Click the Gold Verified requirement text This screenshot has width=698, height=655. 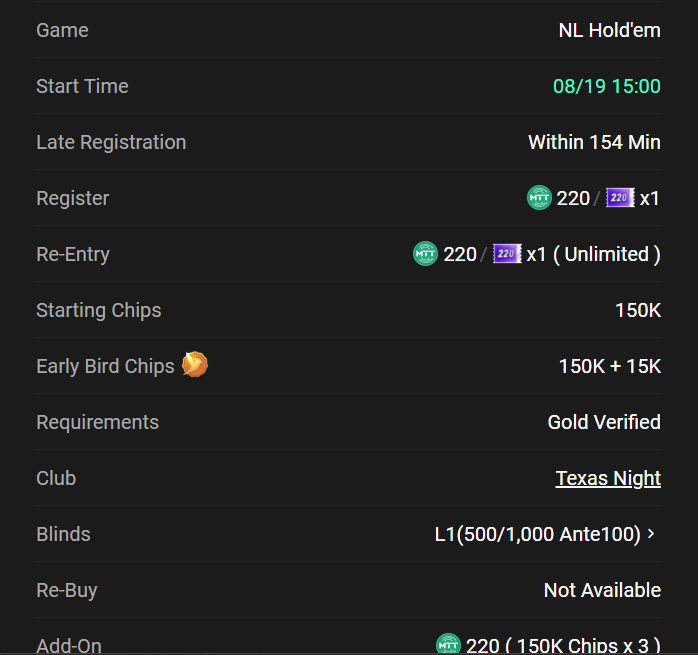click(x=604, y=422)
